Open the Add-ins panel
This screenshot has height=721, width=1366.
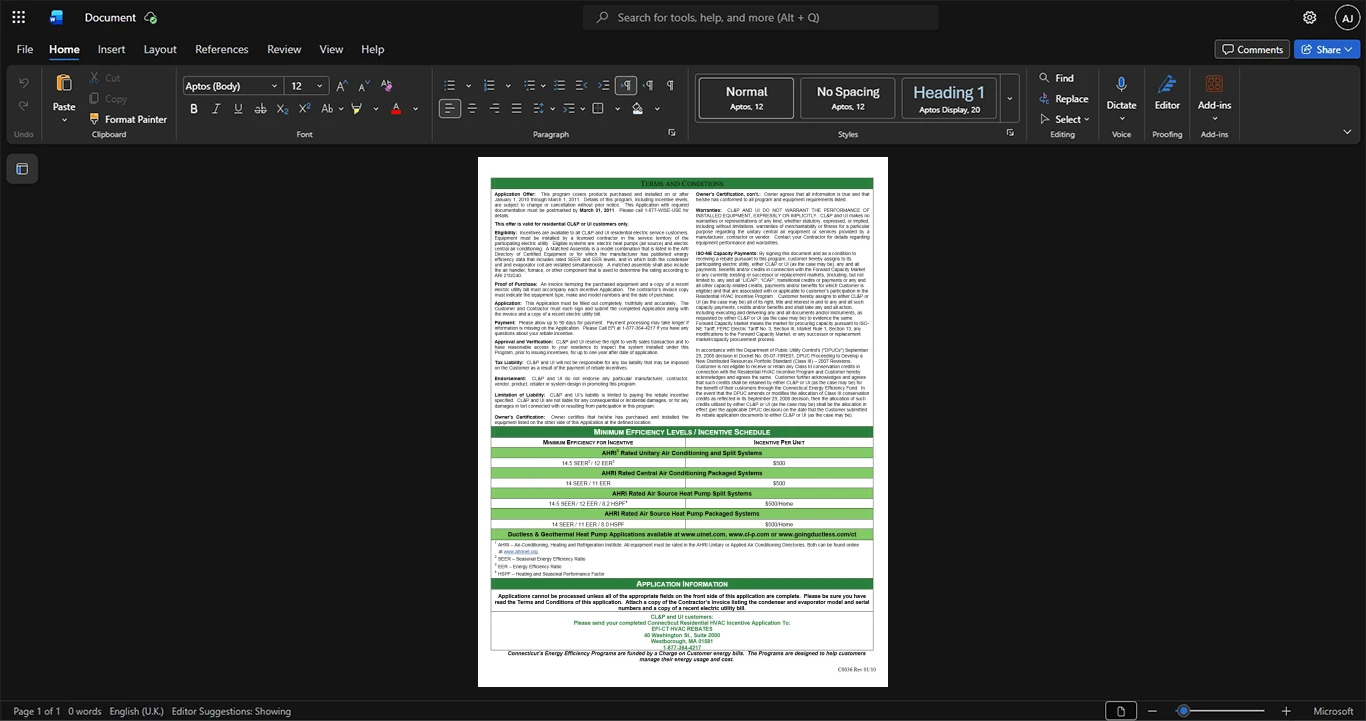pyautogui.click(x=1214, y=93)
